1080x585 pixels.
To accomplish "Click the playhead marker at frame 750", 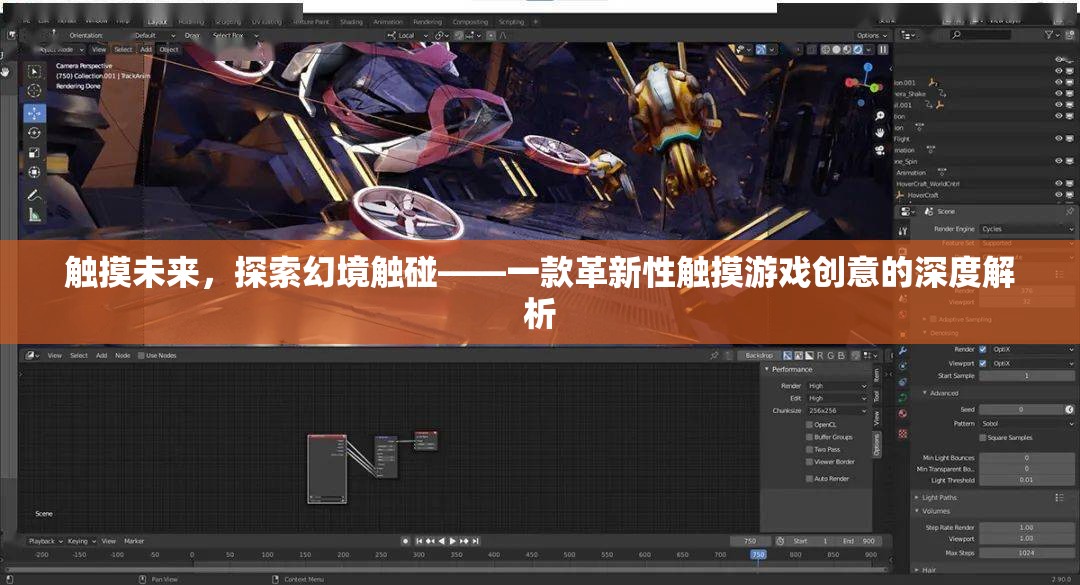I will pos(758,554).
